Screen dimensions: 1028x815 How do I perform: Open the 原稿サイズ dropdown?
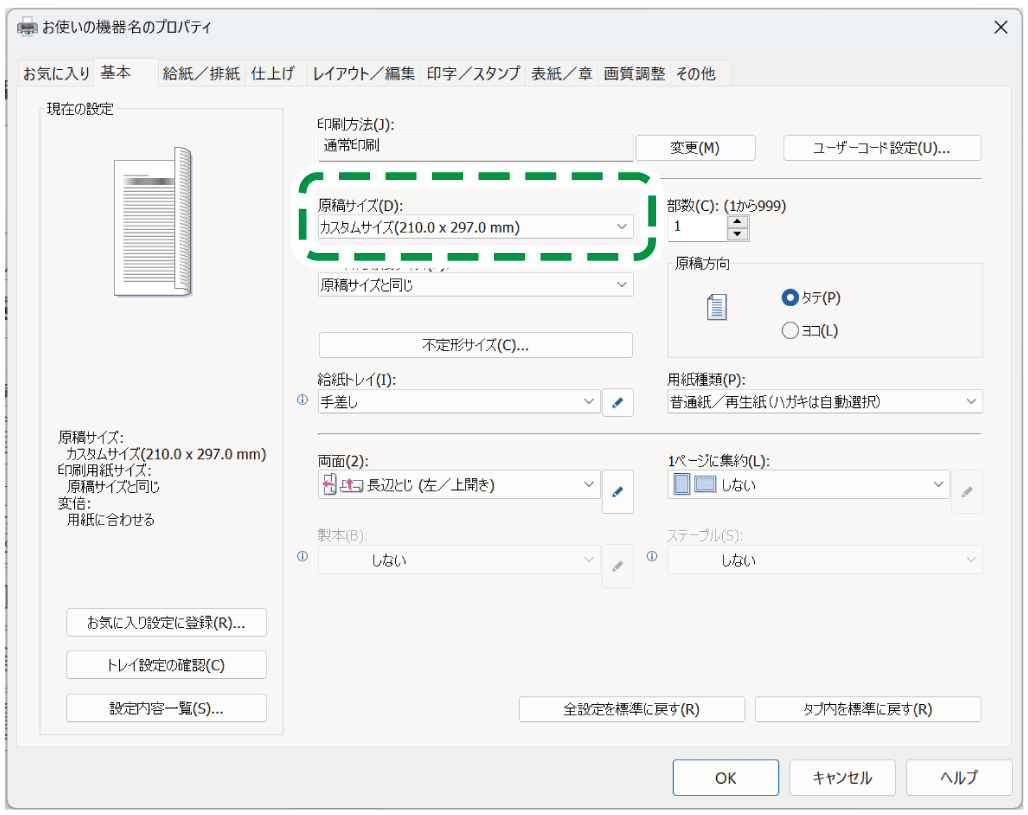475,228
